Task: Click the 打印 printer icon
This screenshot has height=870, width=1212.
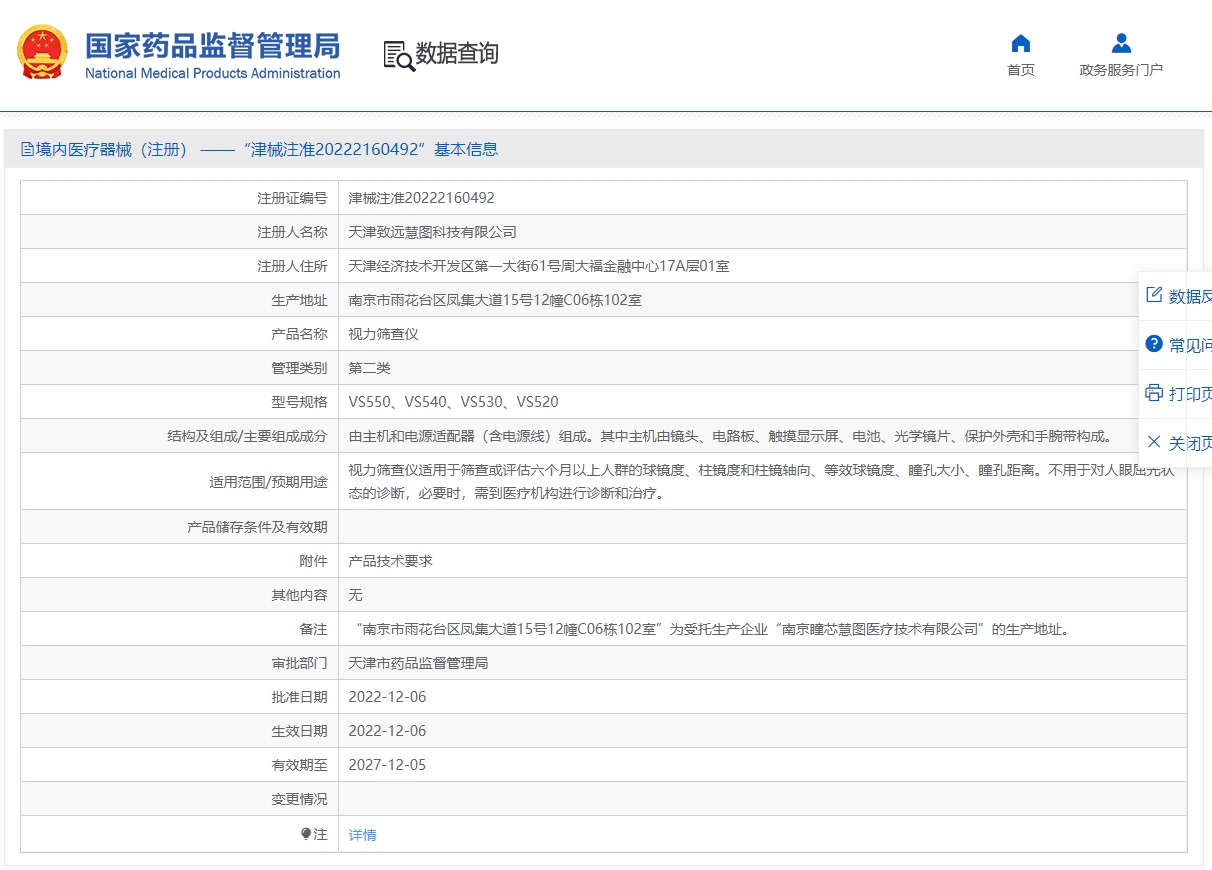Action: pyautogui.click(x=1154, y=393)
